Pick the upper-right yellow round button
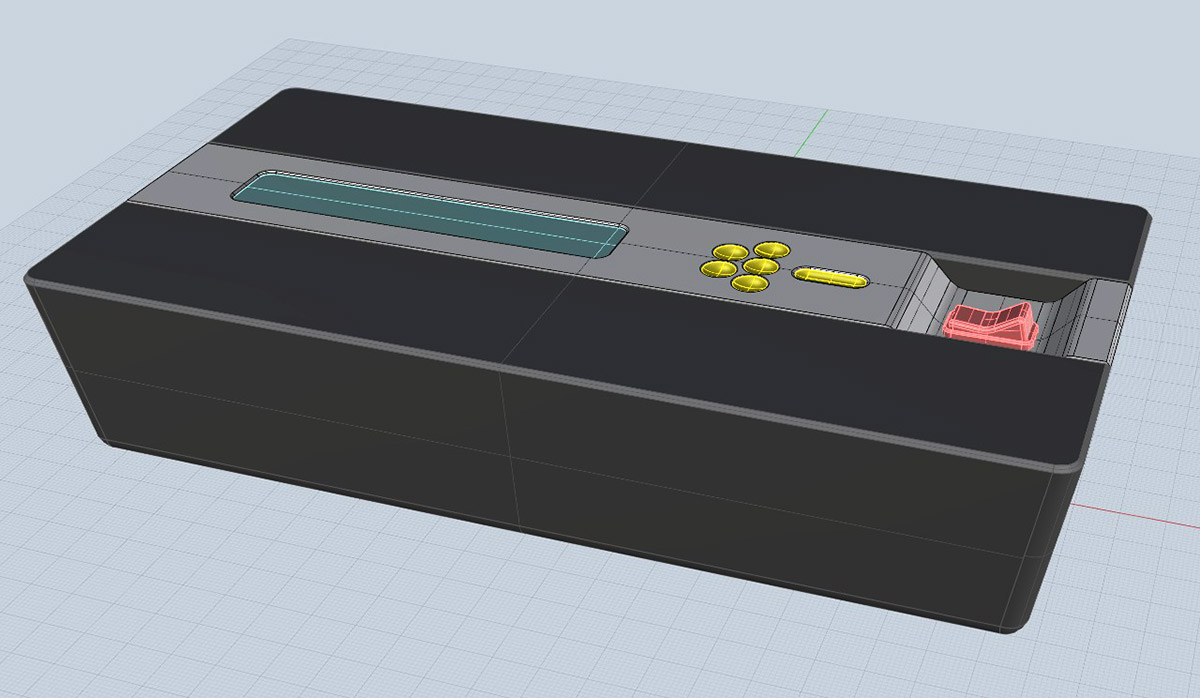The image size is (1200, 698). pyautogui.click(x=771, y=249)
